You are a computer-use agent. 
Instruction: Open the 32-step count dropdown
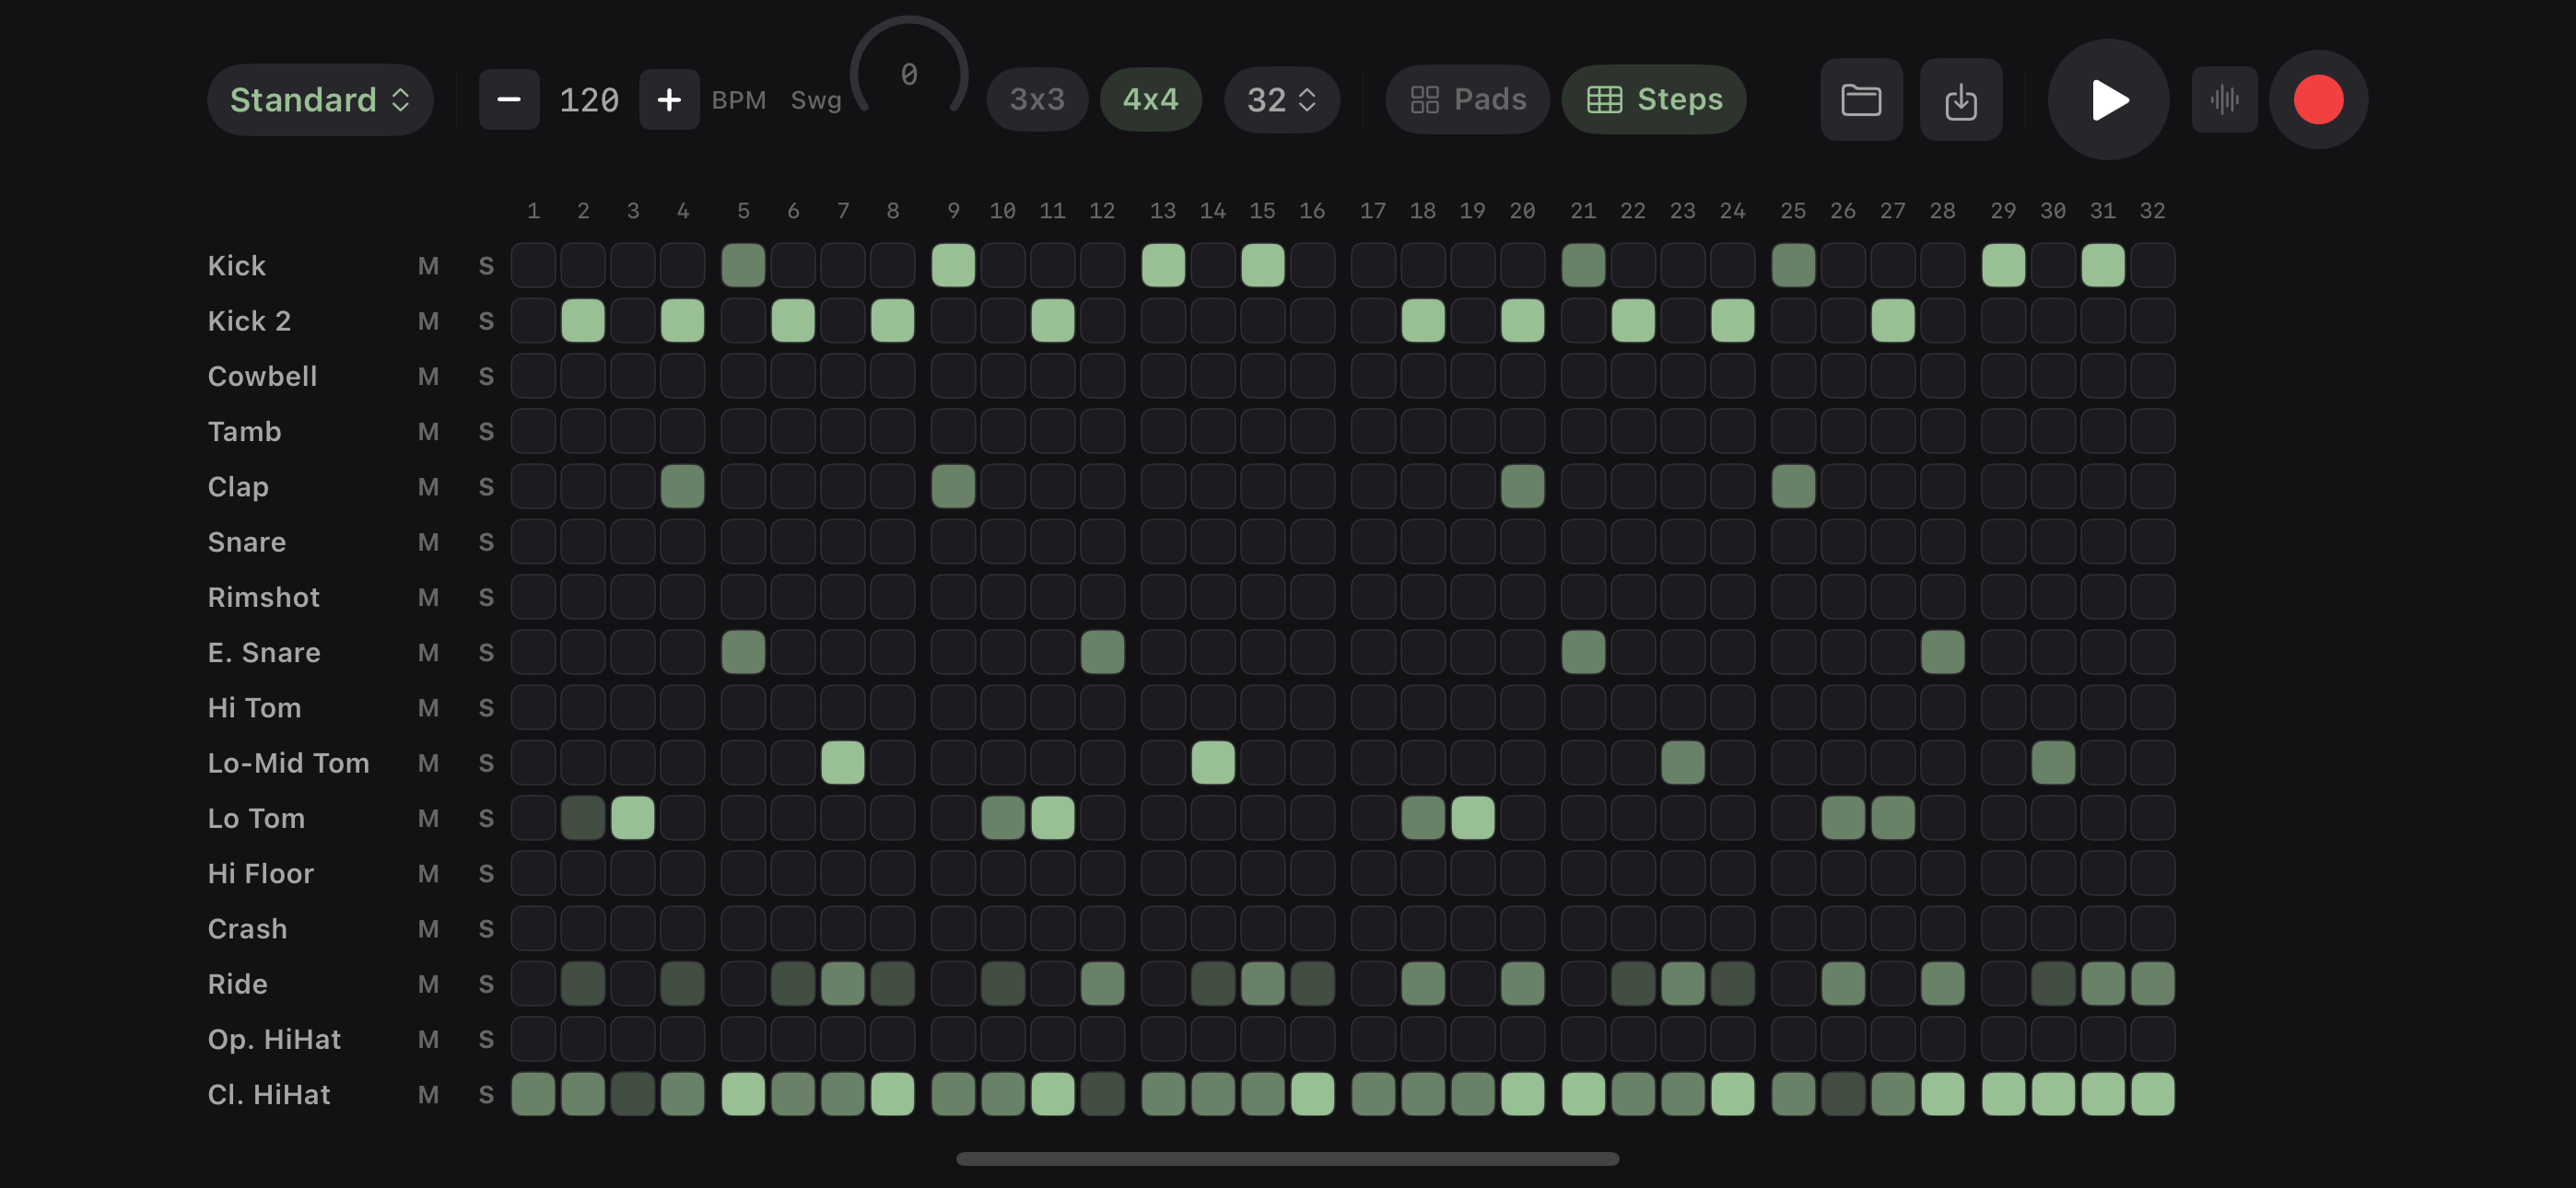pyautogui.click(x=1281, y=99)
